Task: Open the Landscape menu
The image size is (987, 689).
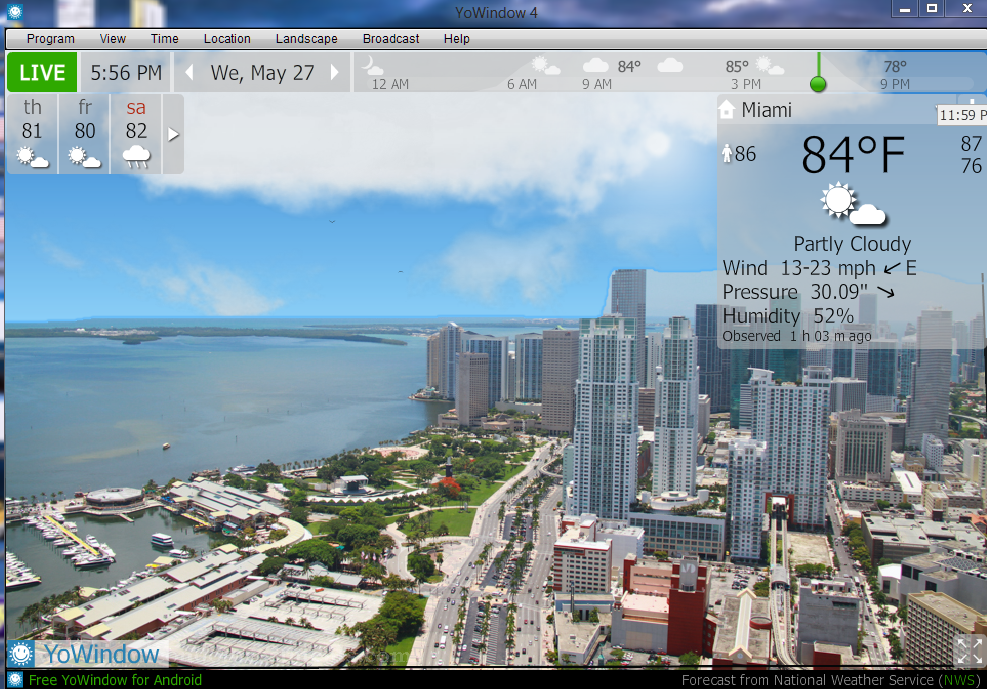Action: tap(306, 39)
